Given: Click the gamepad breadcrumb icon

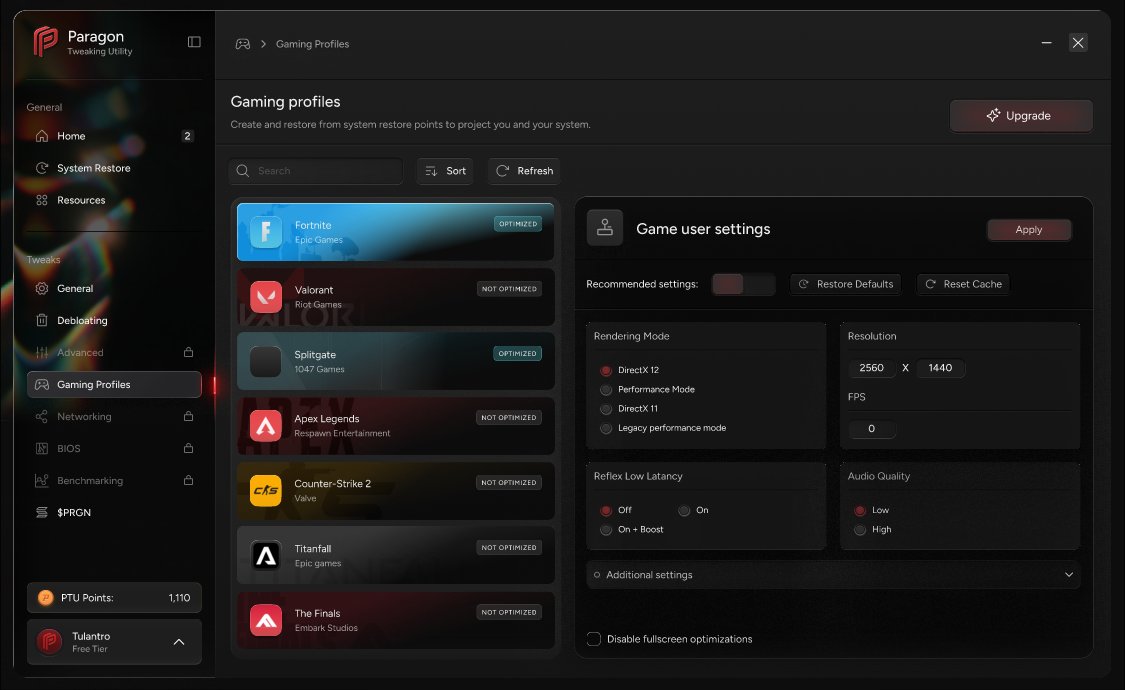Looking at the screenshot, I should point(243,44).
